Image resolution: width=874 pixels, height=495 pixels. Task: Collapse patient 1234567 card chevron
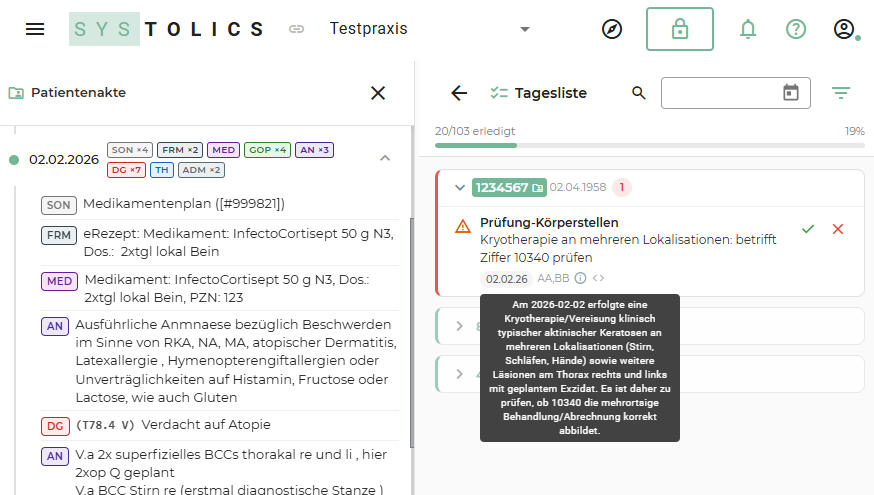tap(460, 187)
